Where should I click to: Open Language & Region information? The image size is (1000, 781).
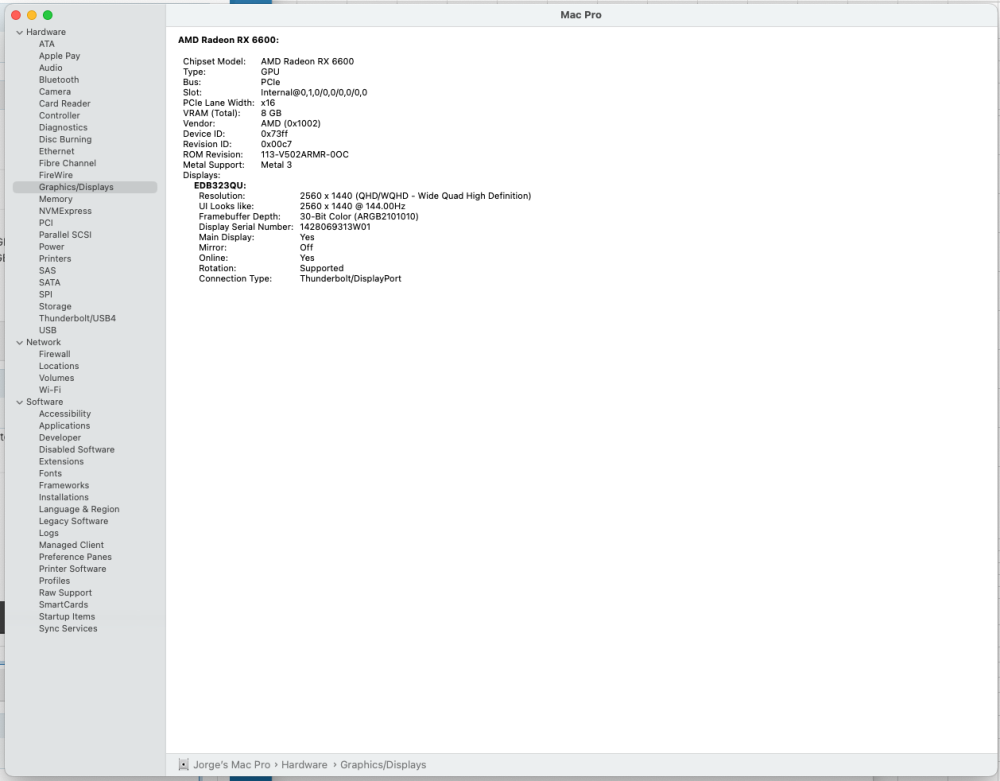point(79,509)
